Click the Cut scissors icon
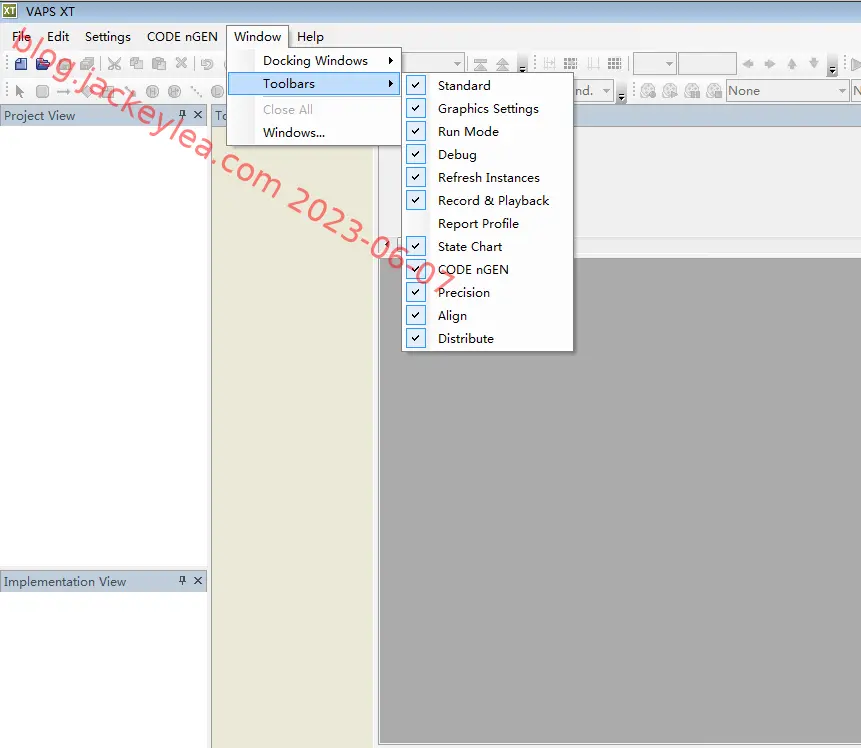 (114, 64)
